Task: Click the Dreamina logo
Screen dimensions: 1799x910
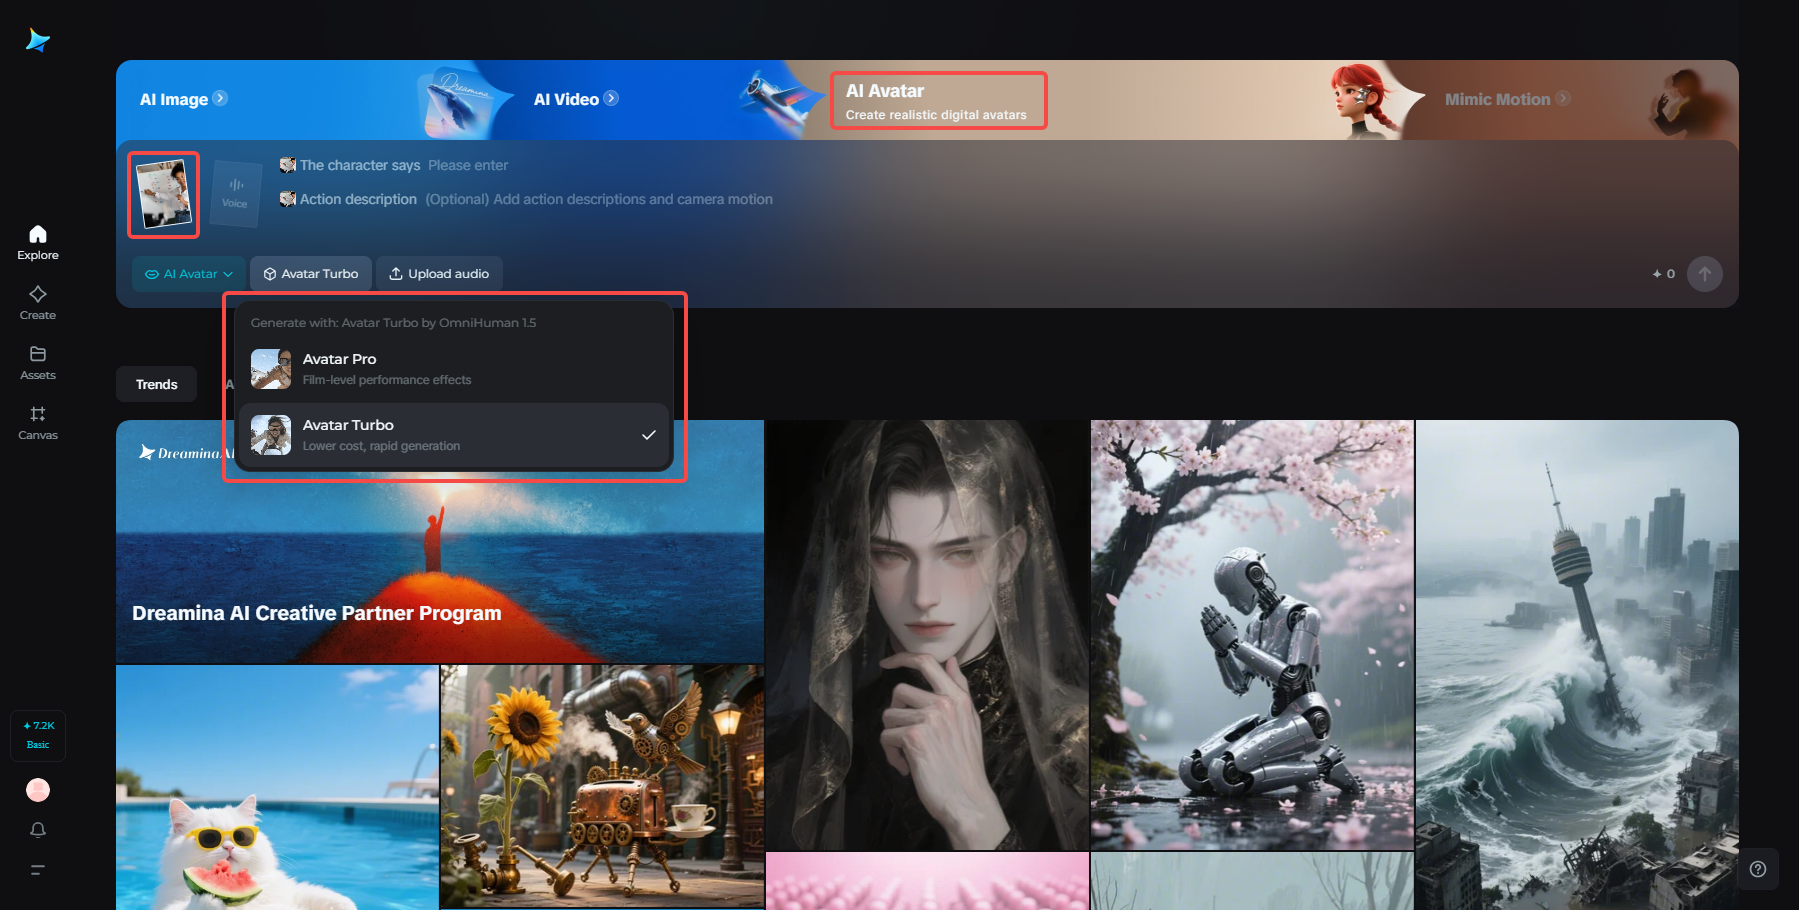Action: coord(37,40)
